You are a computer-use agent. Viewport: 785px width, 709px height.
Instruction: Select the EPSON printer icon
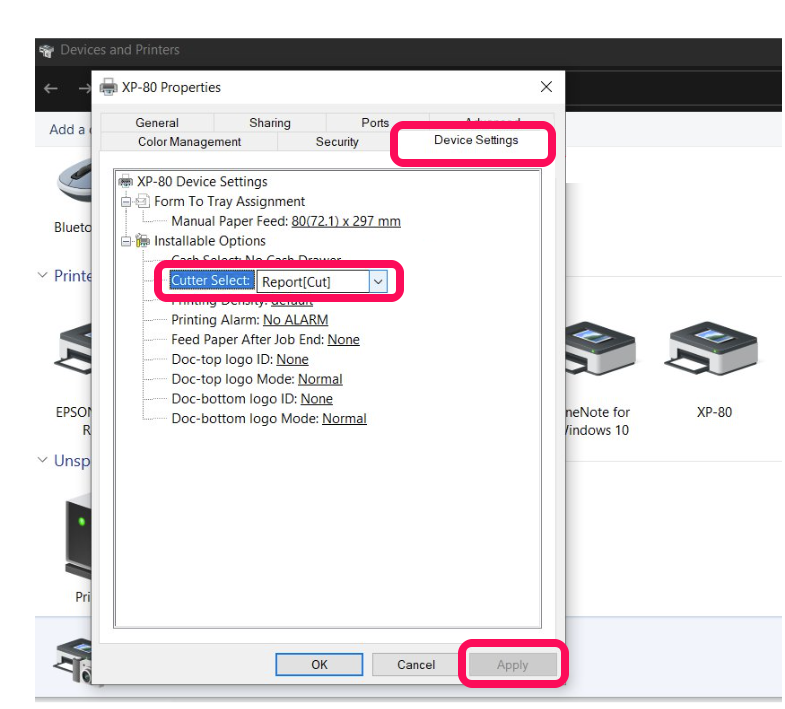pyautogui.click(x=75, y=350)
